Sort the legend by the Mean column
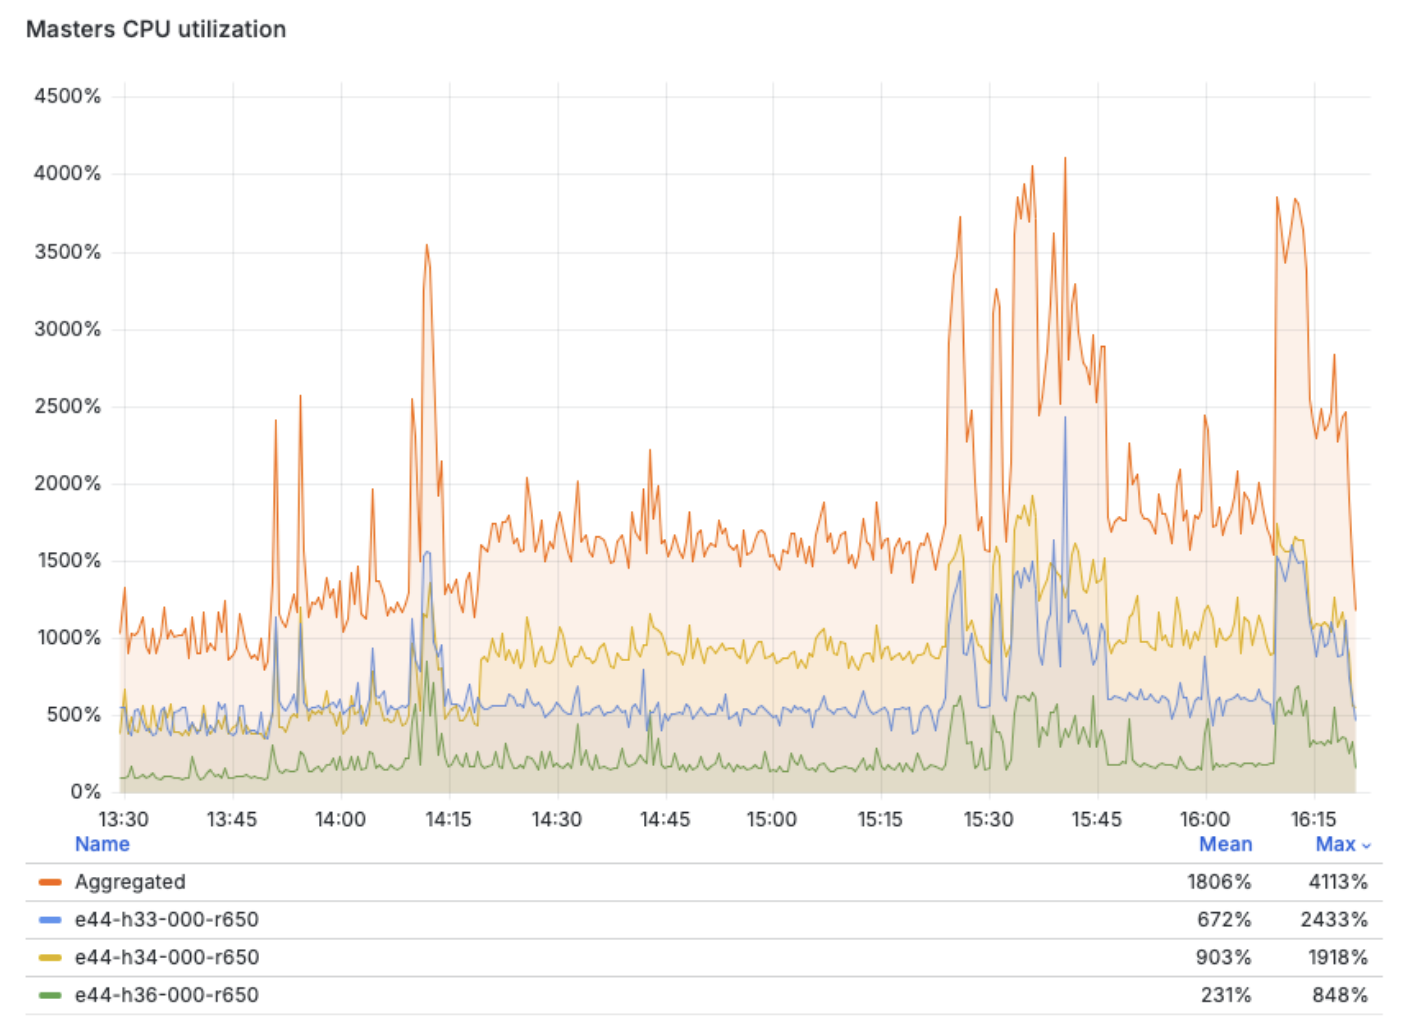 [1225, 844]
